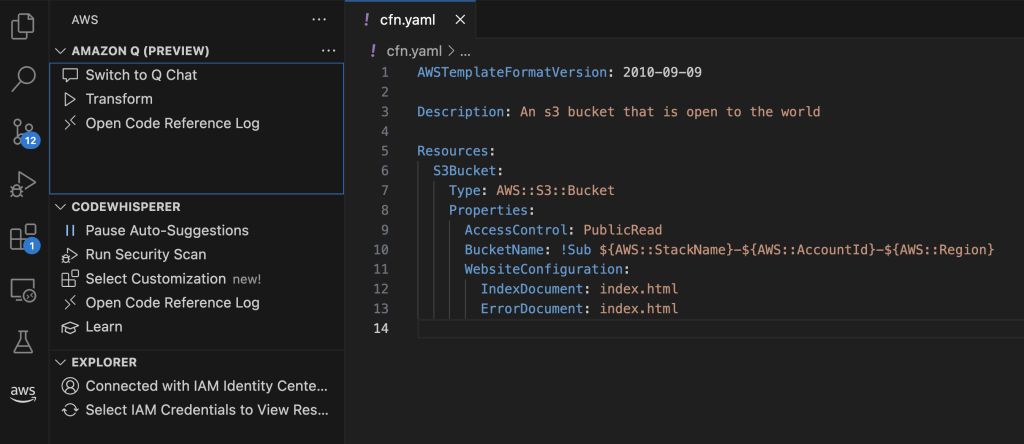Open the breadcrumb ellipsis after cfn.yaml
The width and height of the screenshot is (1024, 444).
click(x=464, y=50)
